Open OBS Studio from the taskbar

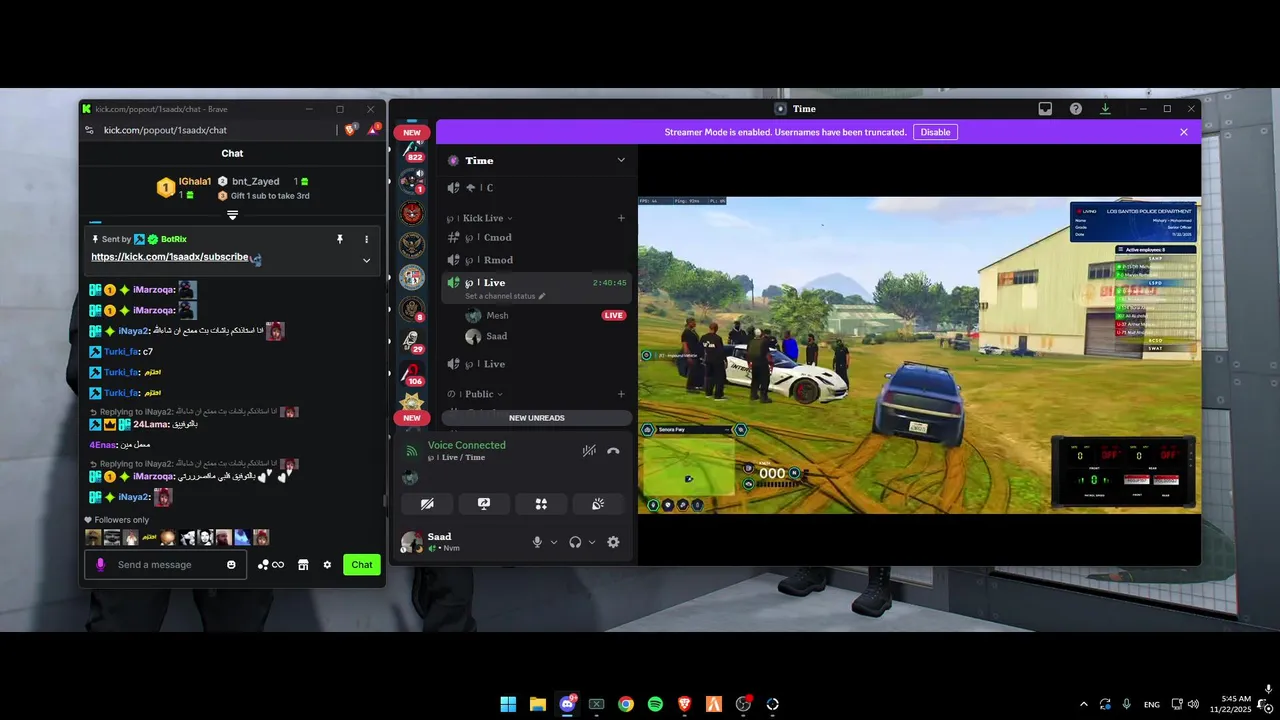pos(743,704)
